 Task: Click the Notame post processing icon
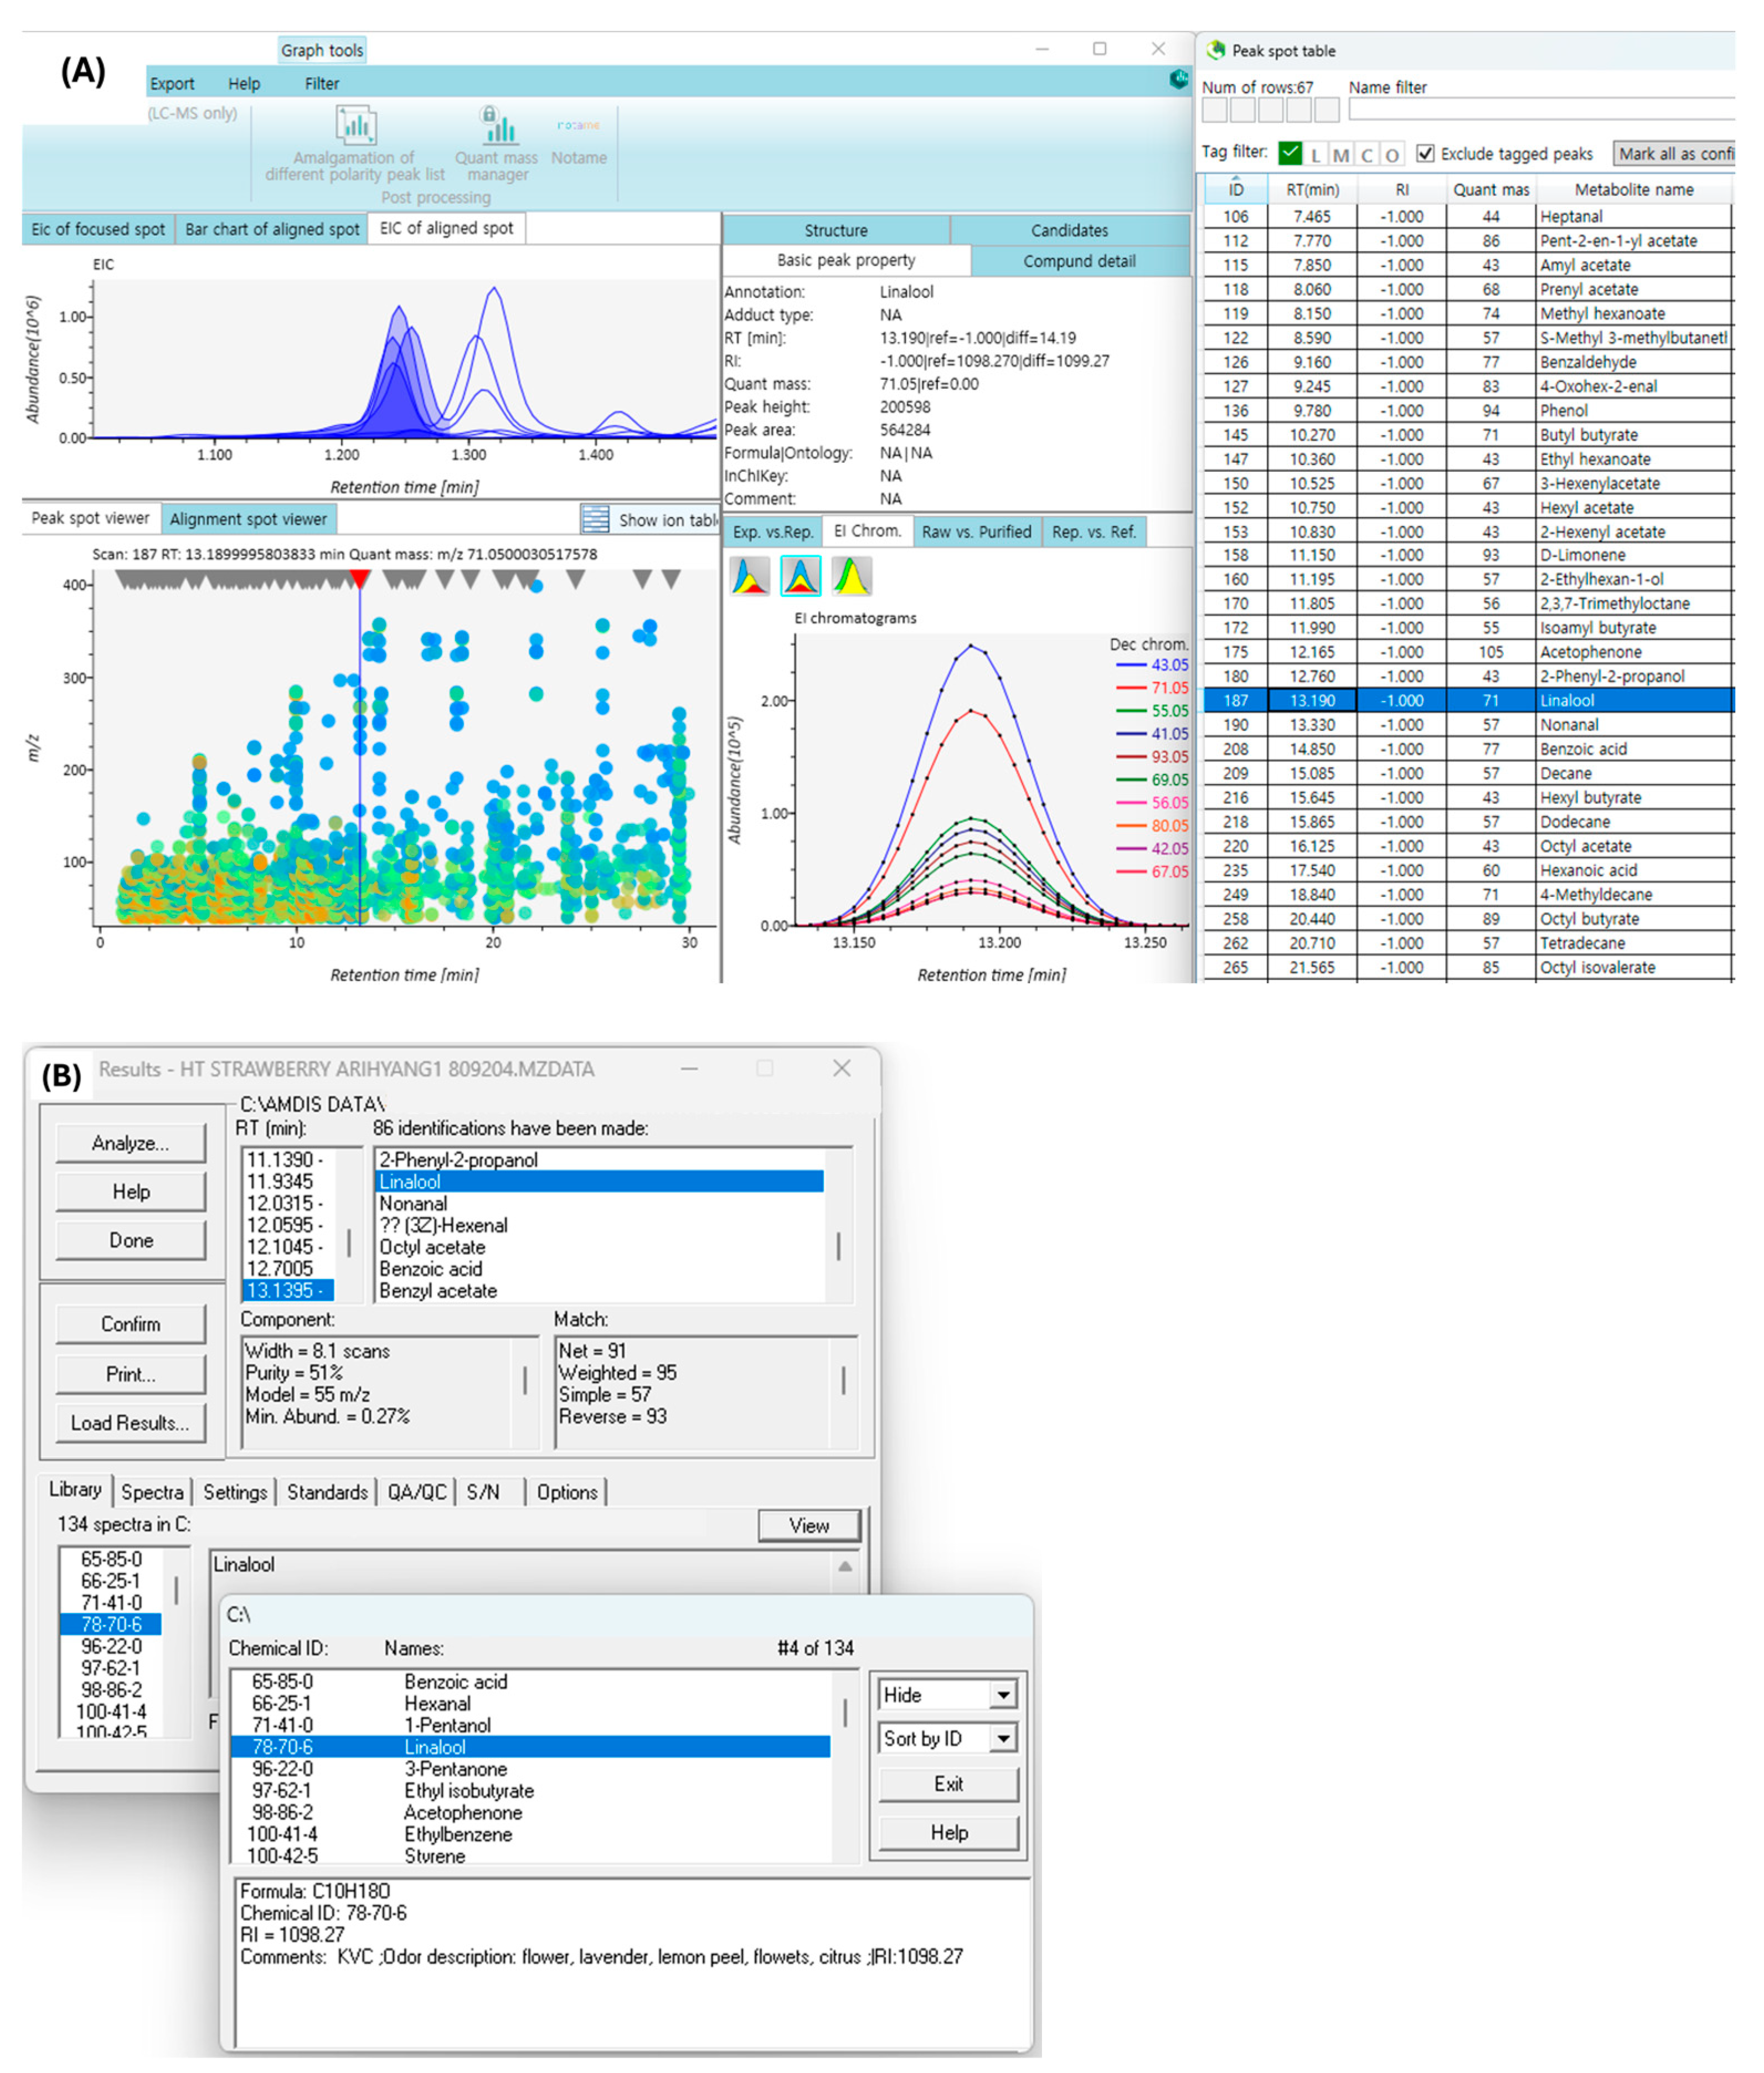[x=578, y=127]
